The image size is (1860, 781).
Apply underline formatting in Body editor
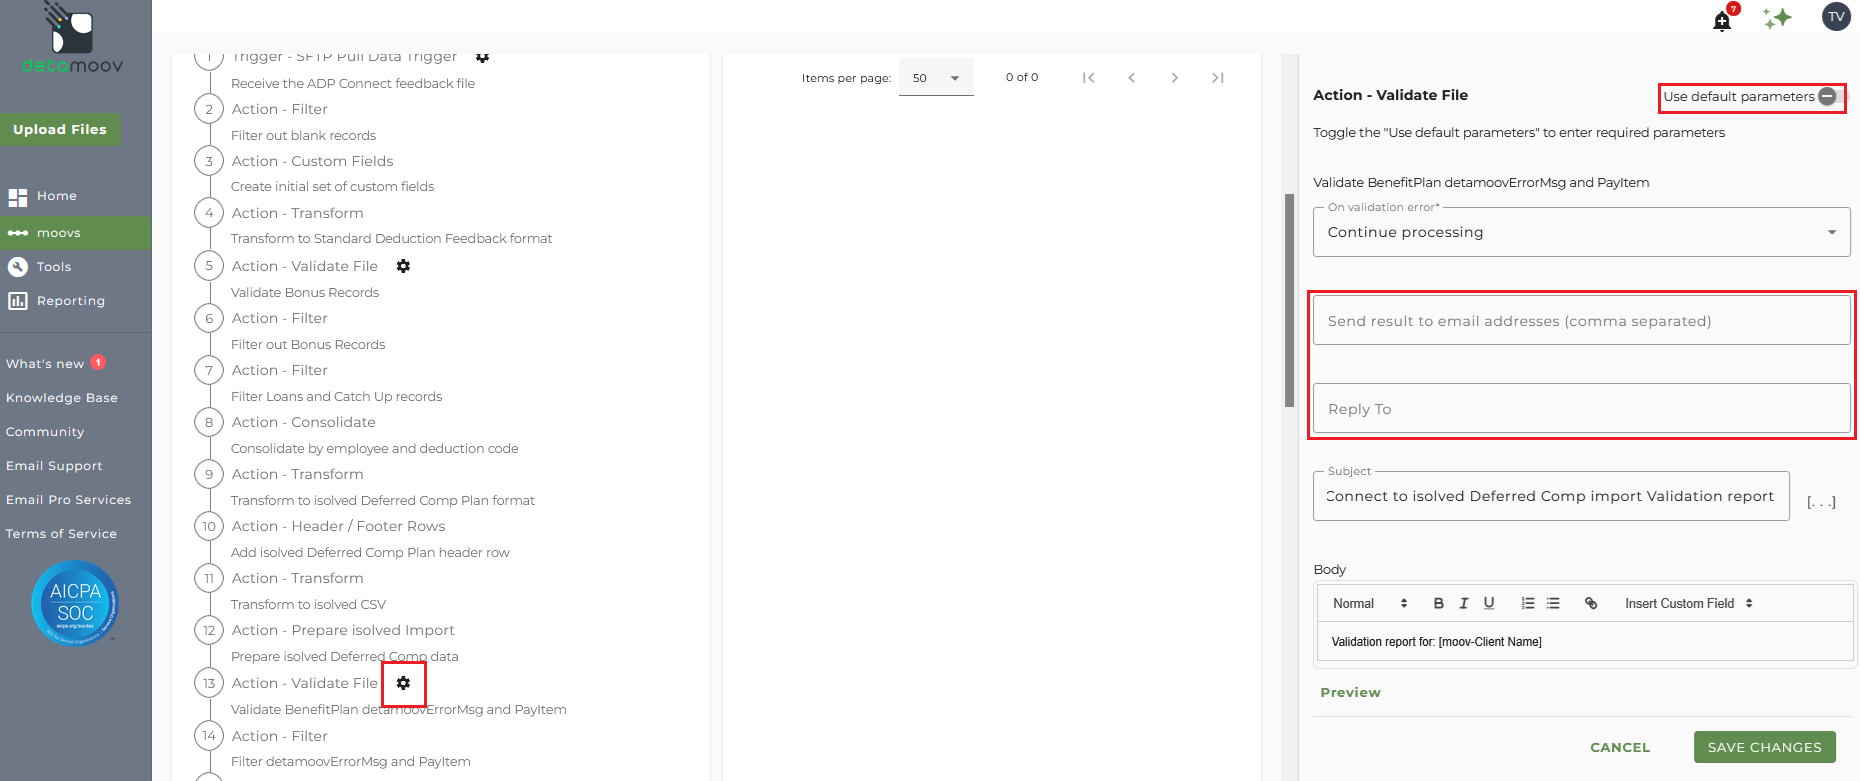point(1489,603)
